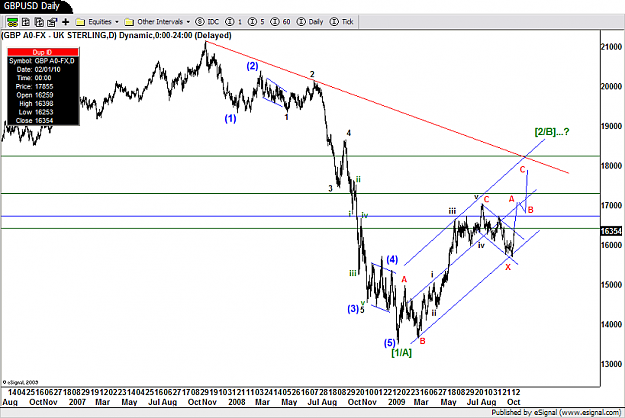Viewport: 625px width, 418px height.
Task: Switch to the 5 minute interval
Action: 256,22
